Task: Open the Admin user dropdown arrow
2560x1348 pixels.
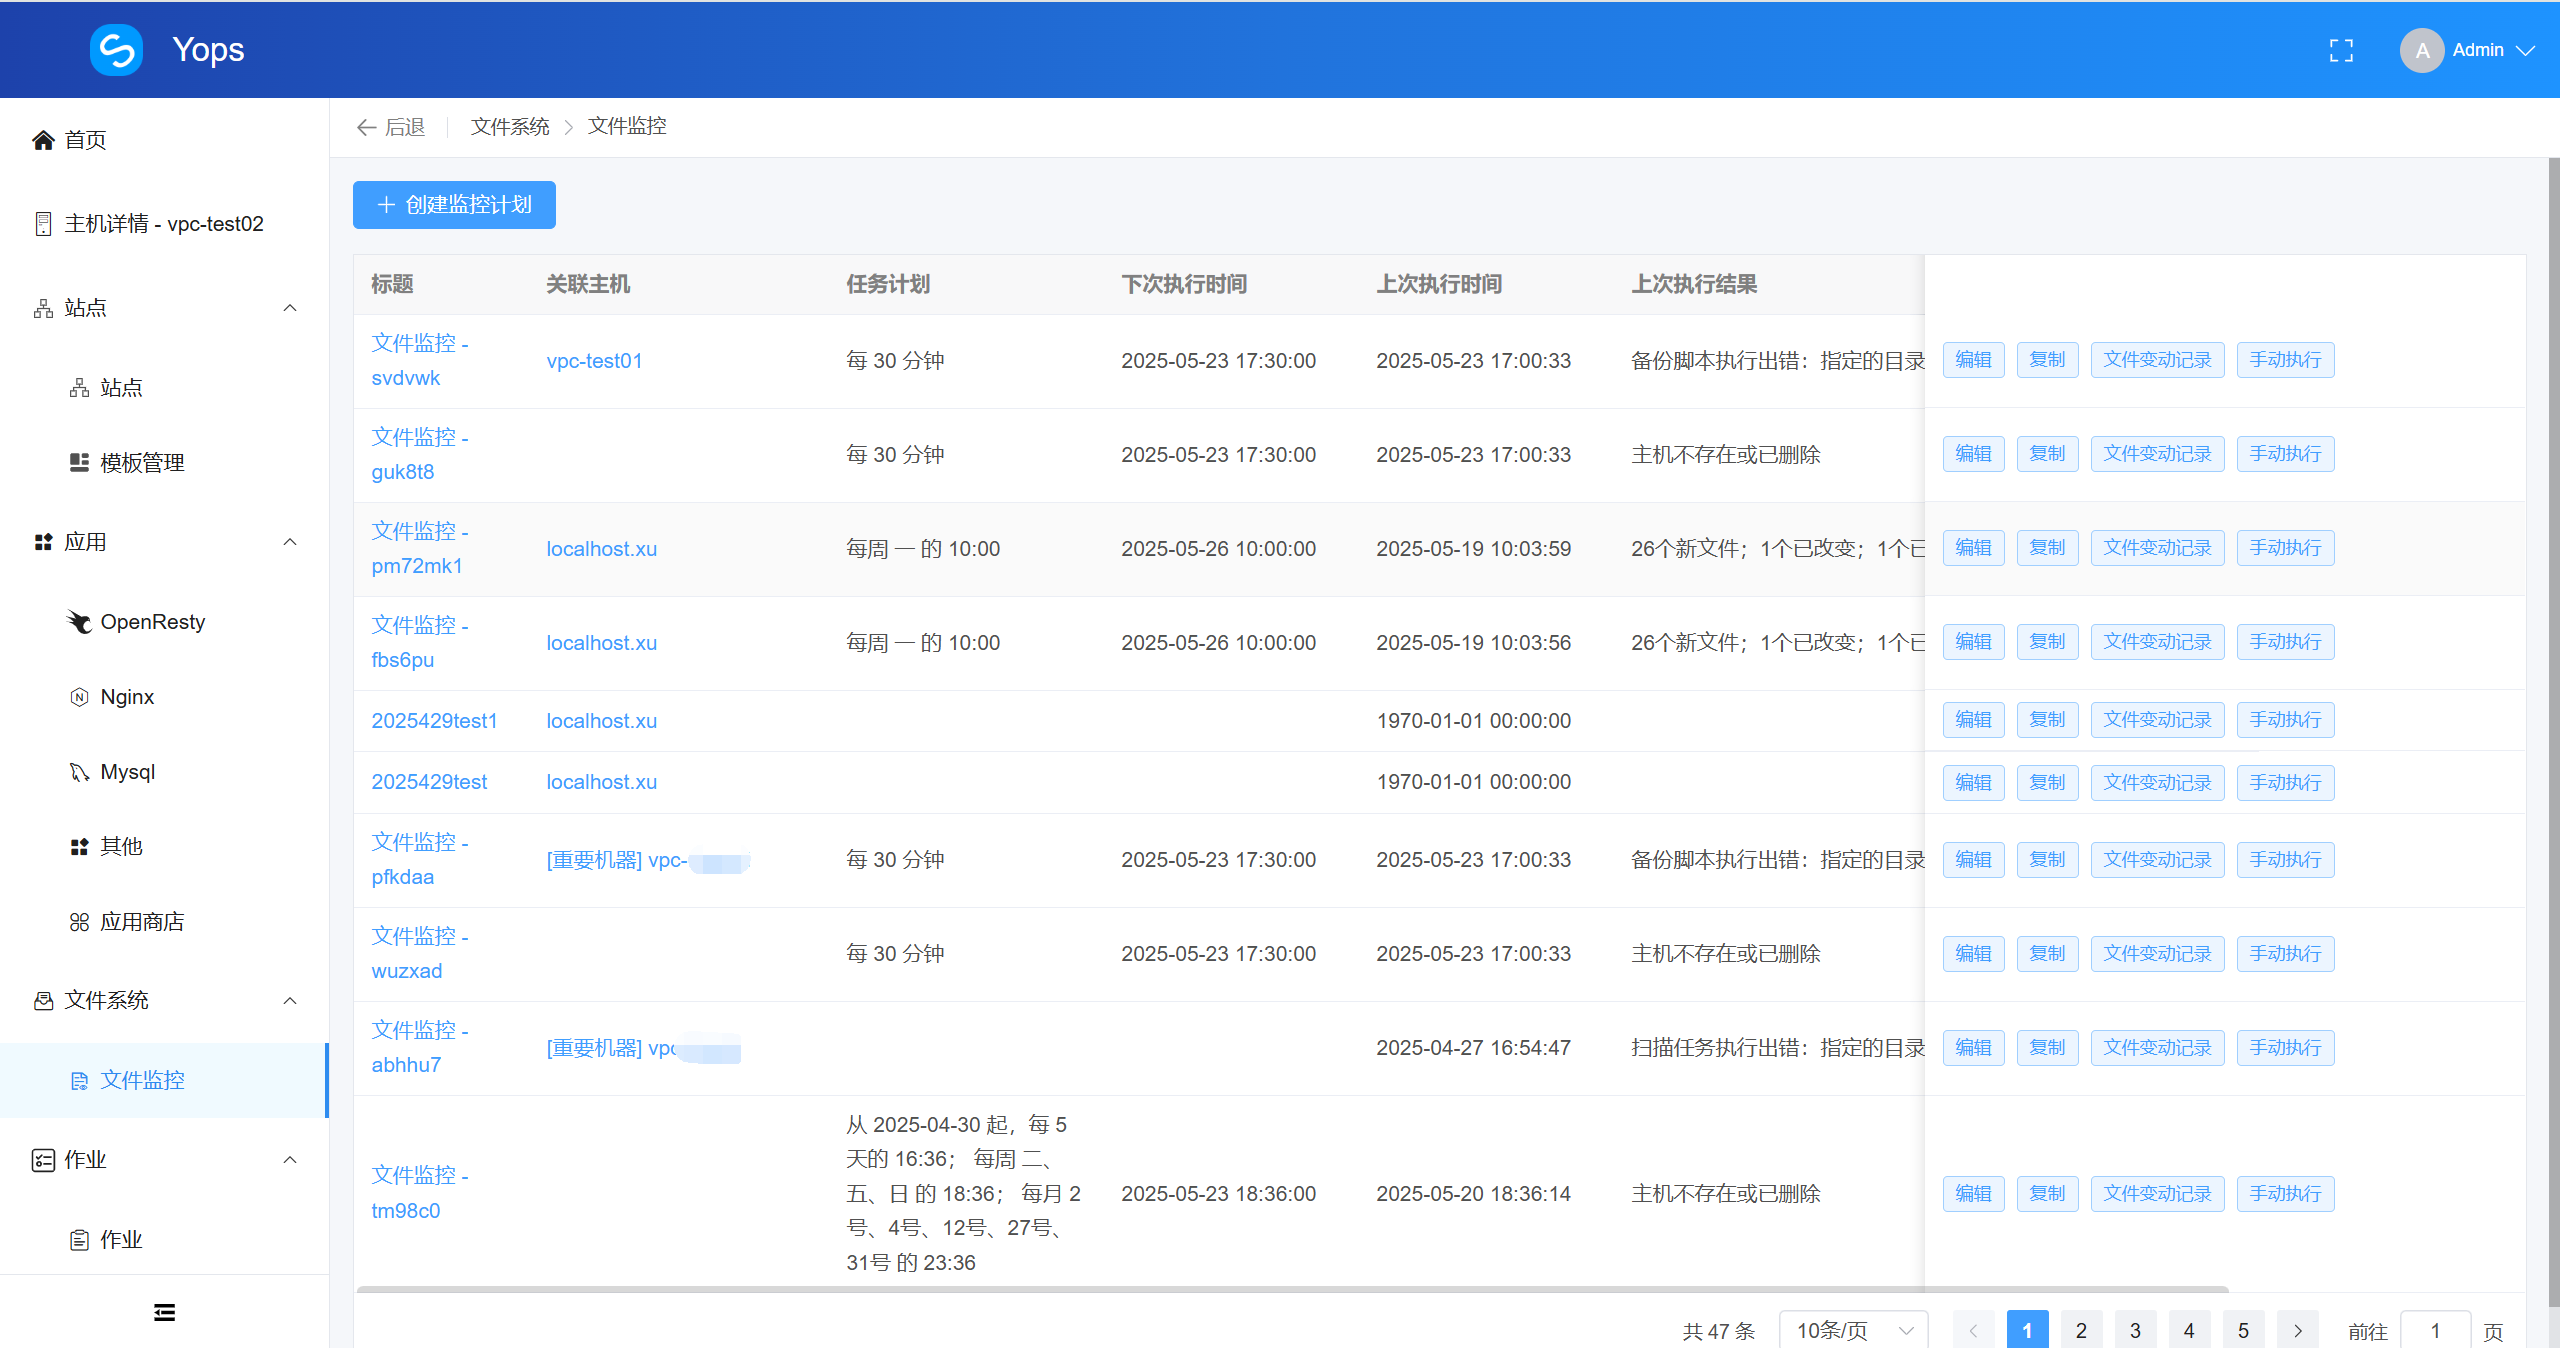Action: pyautogui.click(x=2526, y=50)
